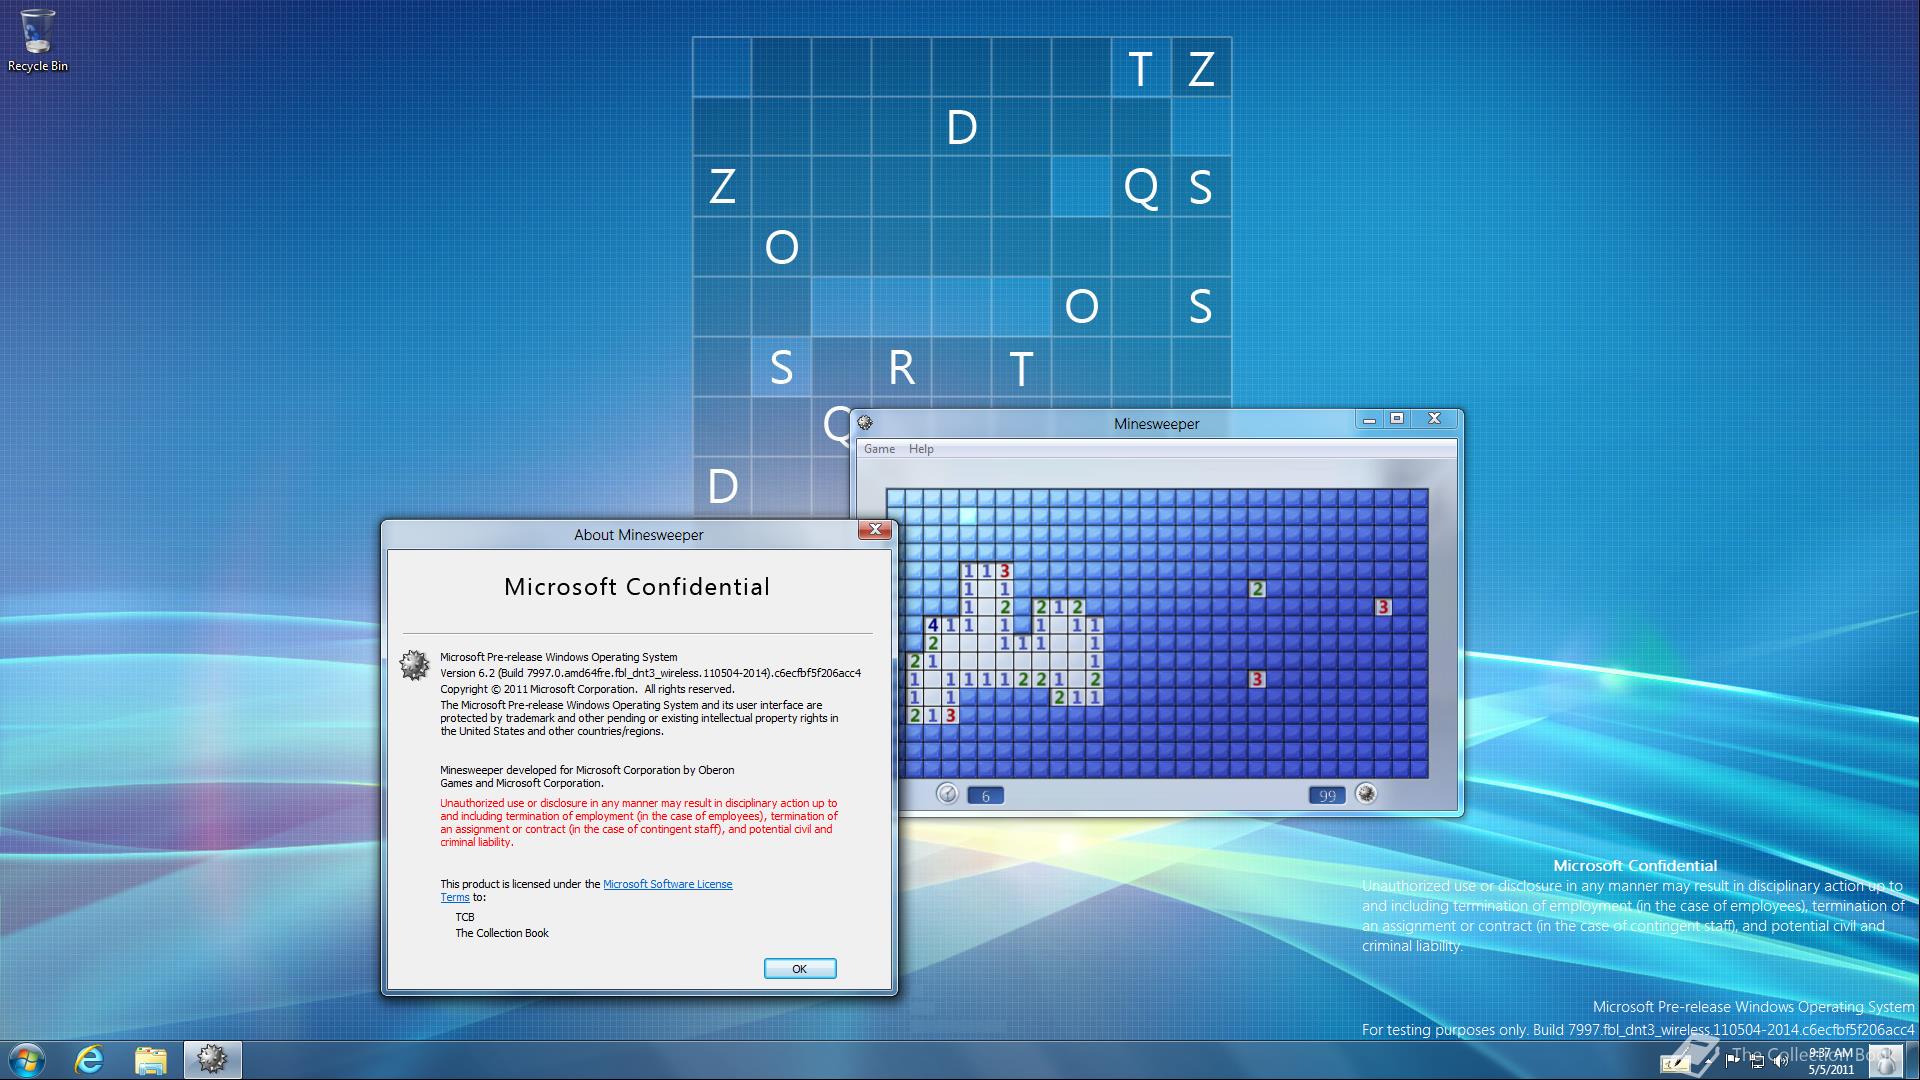Viewport: 1920px width, 1080px height.
Task: Click the remaining mines counter 99
Action: point(1327,796)
